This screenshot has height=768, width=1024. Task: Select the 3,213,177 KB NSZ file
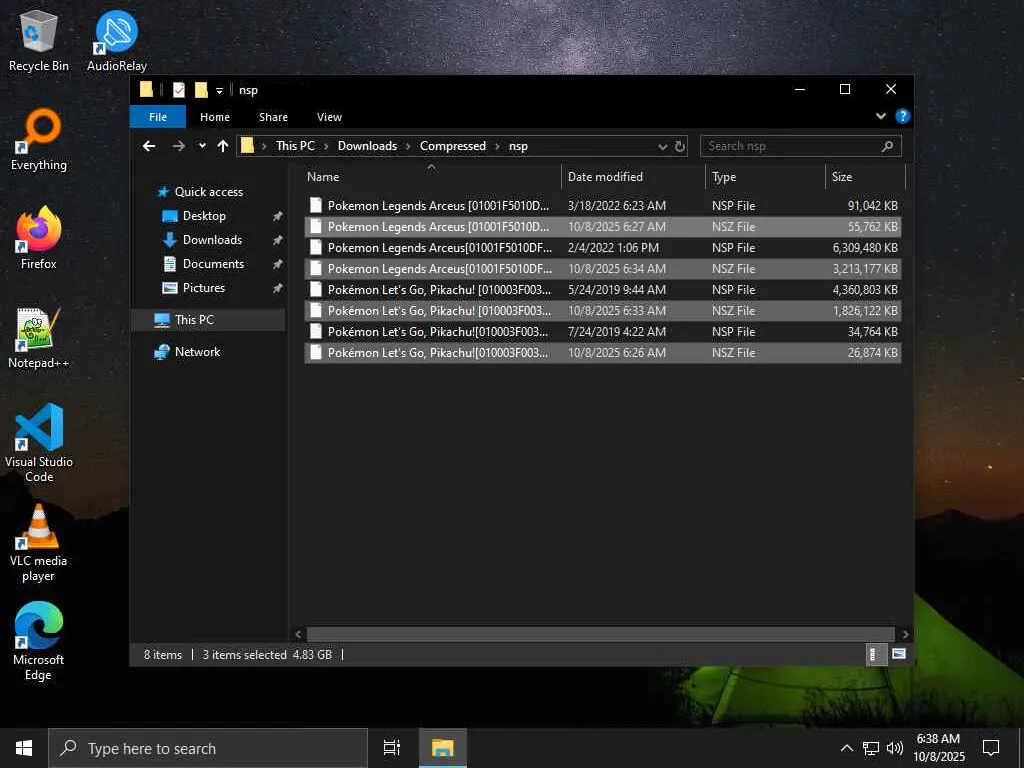[603, 268]
